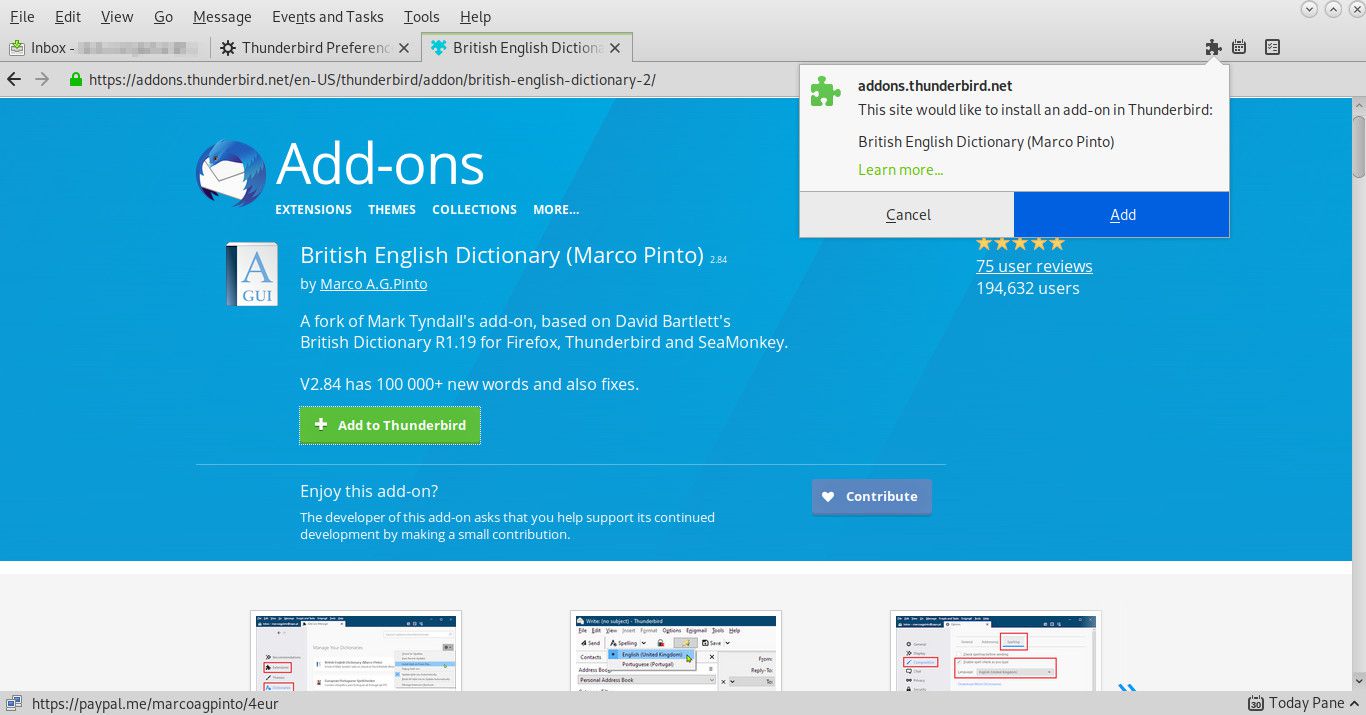Close the Thunderbird Preferences tab

coord(404,47)
